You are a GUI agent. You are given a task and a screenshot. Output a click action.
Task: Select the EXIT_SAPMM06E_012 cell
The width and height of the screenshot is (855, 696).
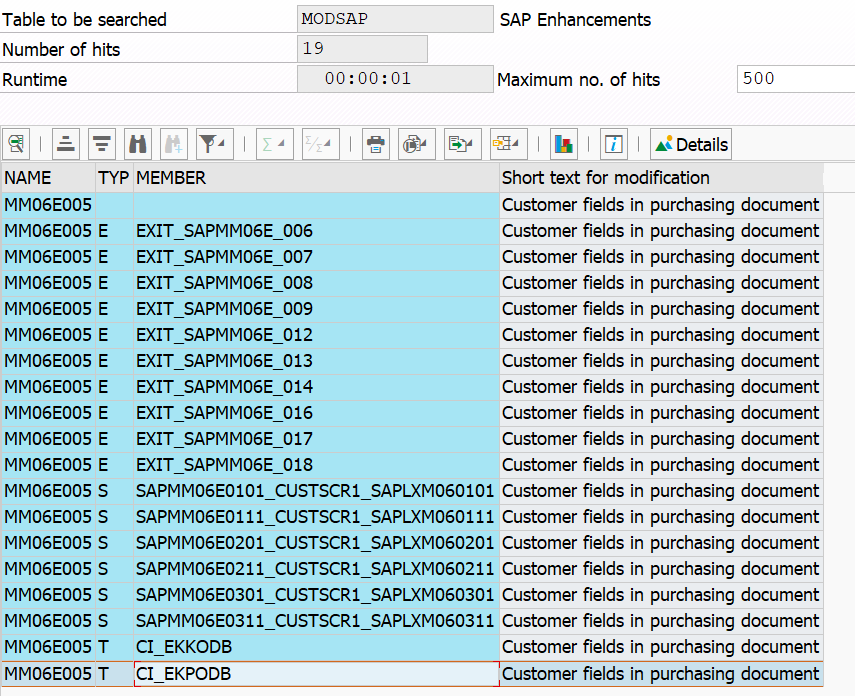316,335
